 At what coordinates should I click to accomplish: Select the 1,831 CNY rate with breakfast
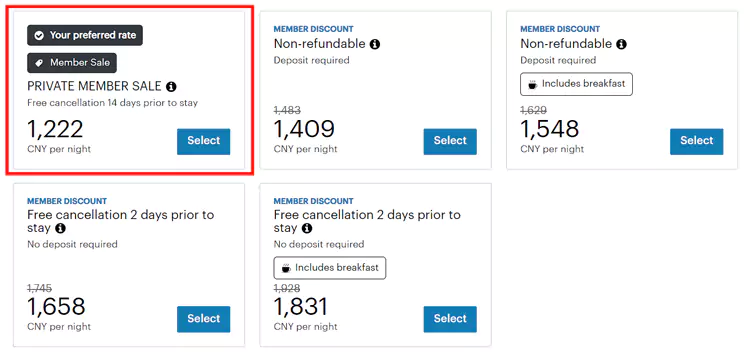point(450,319)
